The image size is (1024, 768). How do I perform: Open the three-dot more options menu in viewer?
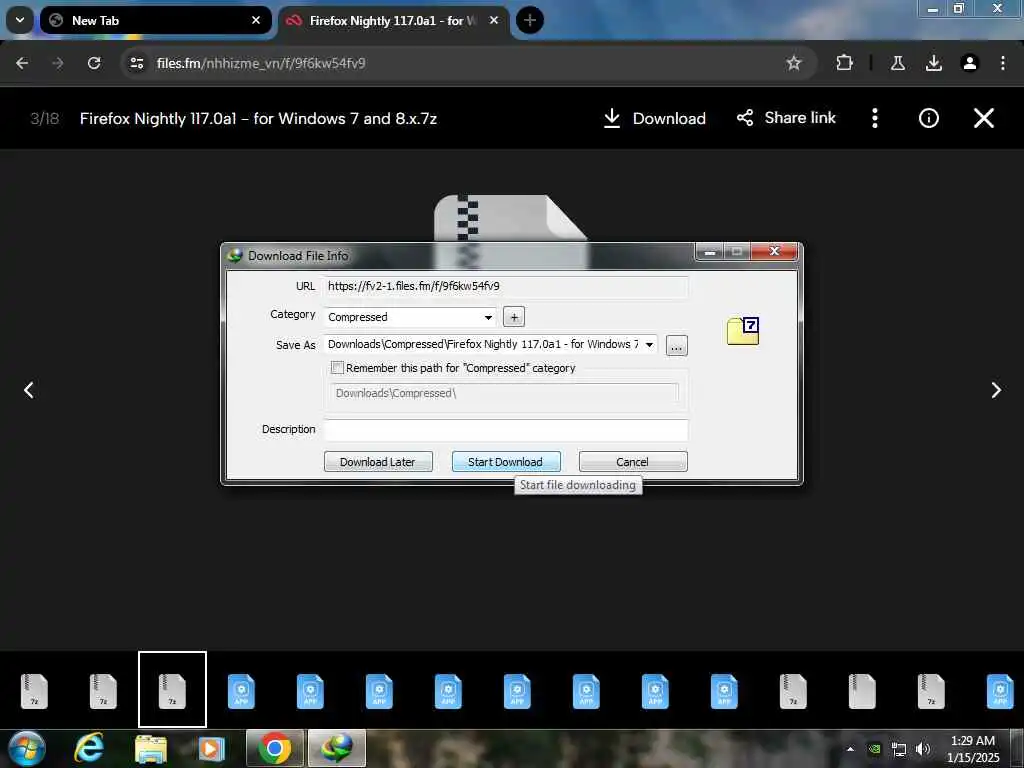[x=874, y=118]
